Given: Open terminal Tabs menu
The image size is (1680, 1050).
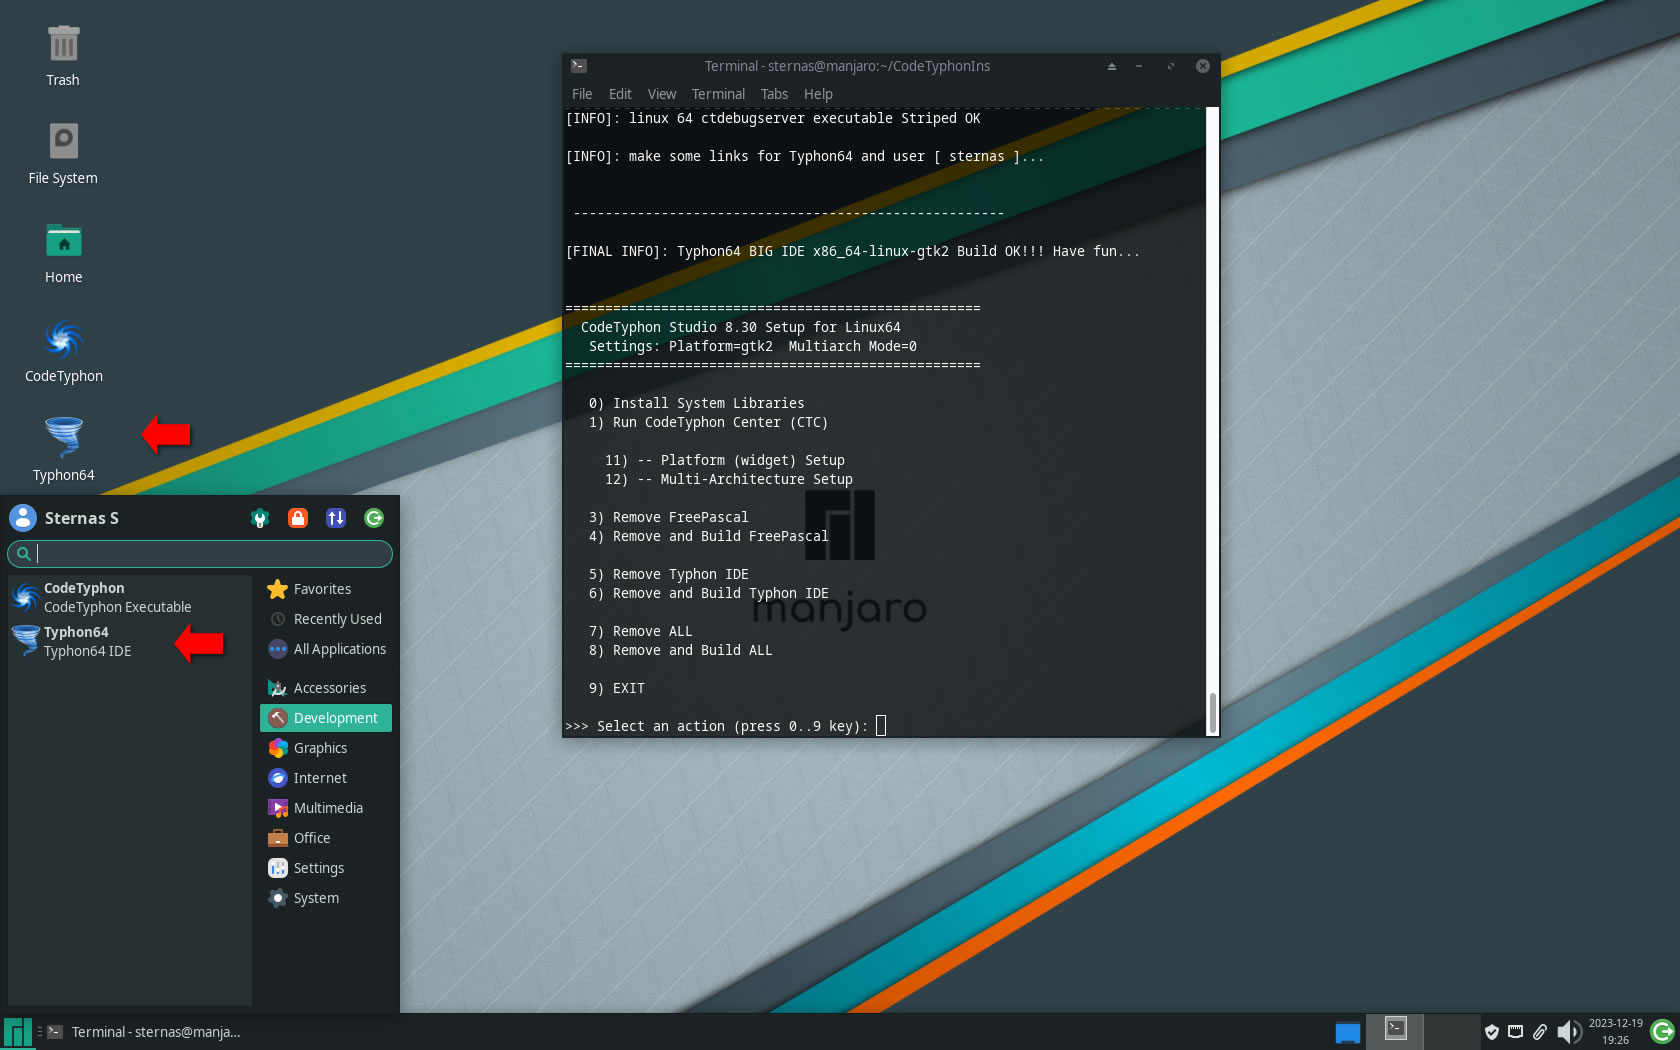Looking at the screenshot, I should [x=774, y=94].
